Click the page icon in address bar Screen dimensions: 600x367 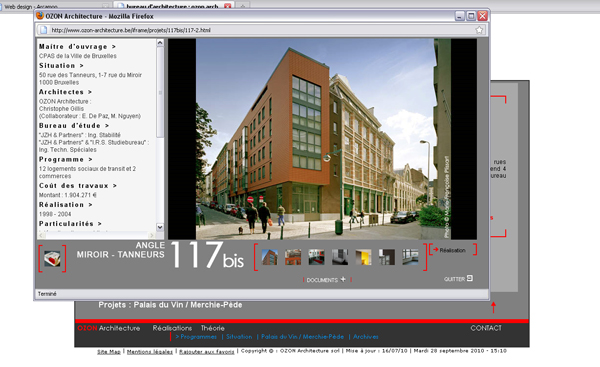[x=44, y=30]
